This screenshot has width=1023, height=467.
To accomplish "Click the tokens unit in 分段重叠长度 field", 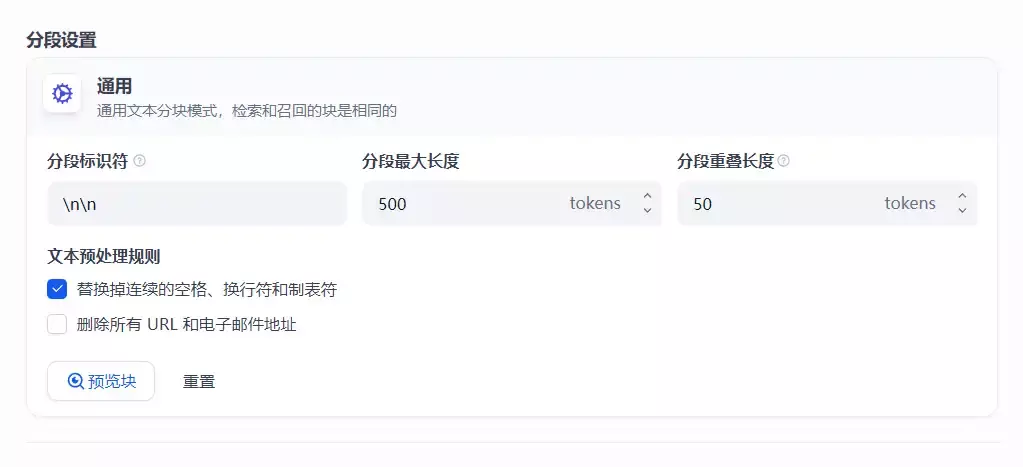I will (910, 204).
